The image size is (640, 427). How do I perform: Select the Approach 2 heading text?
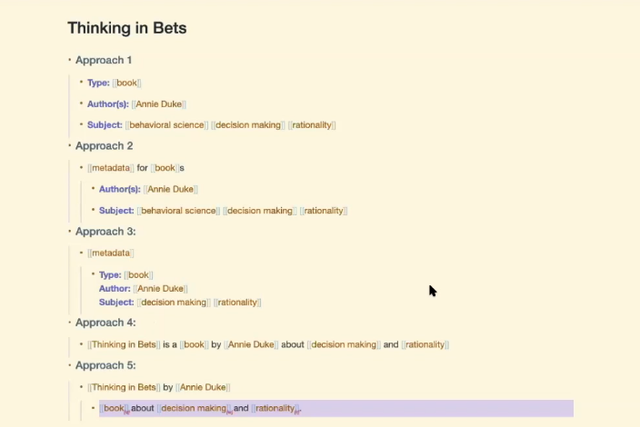pyautogui.click(x=104, y=146)
